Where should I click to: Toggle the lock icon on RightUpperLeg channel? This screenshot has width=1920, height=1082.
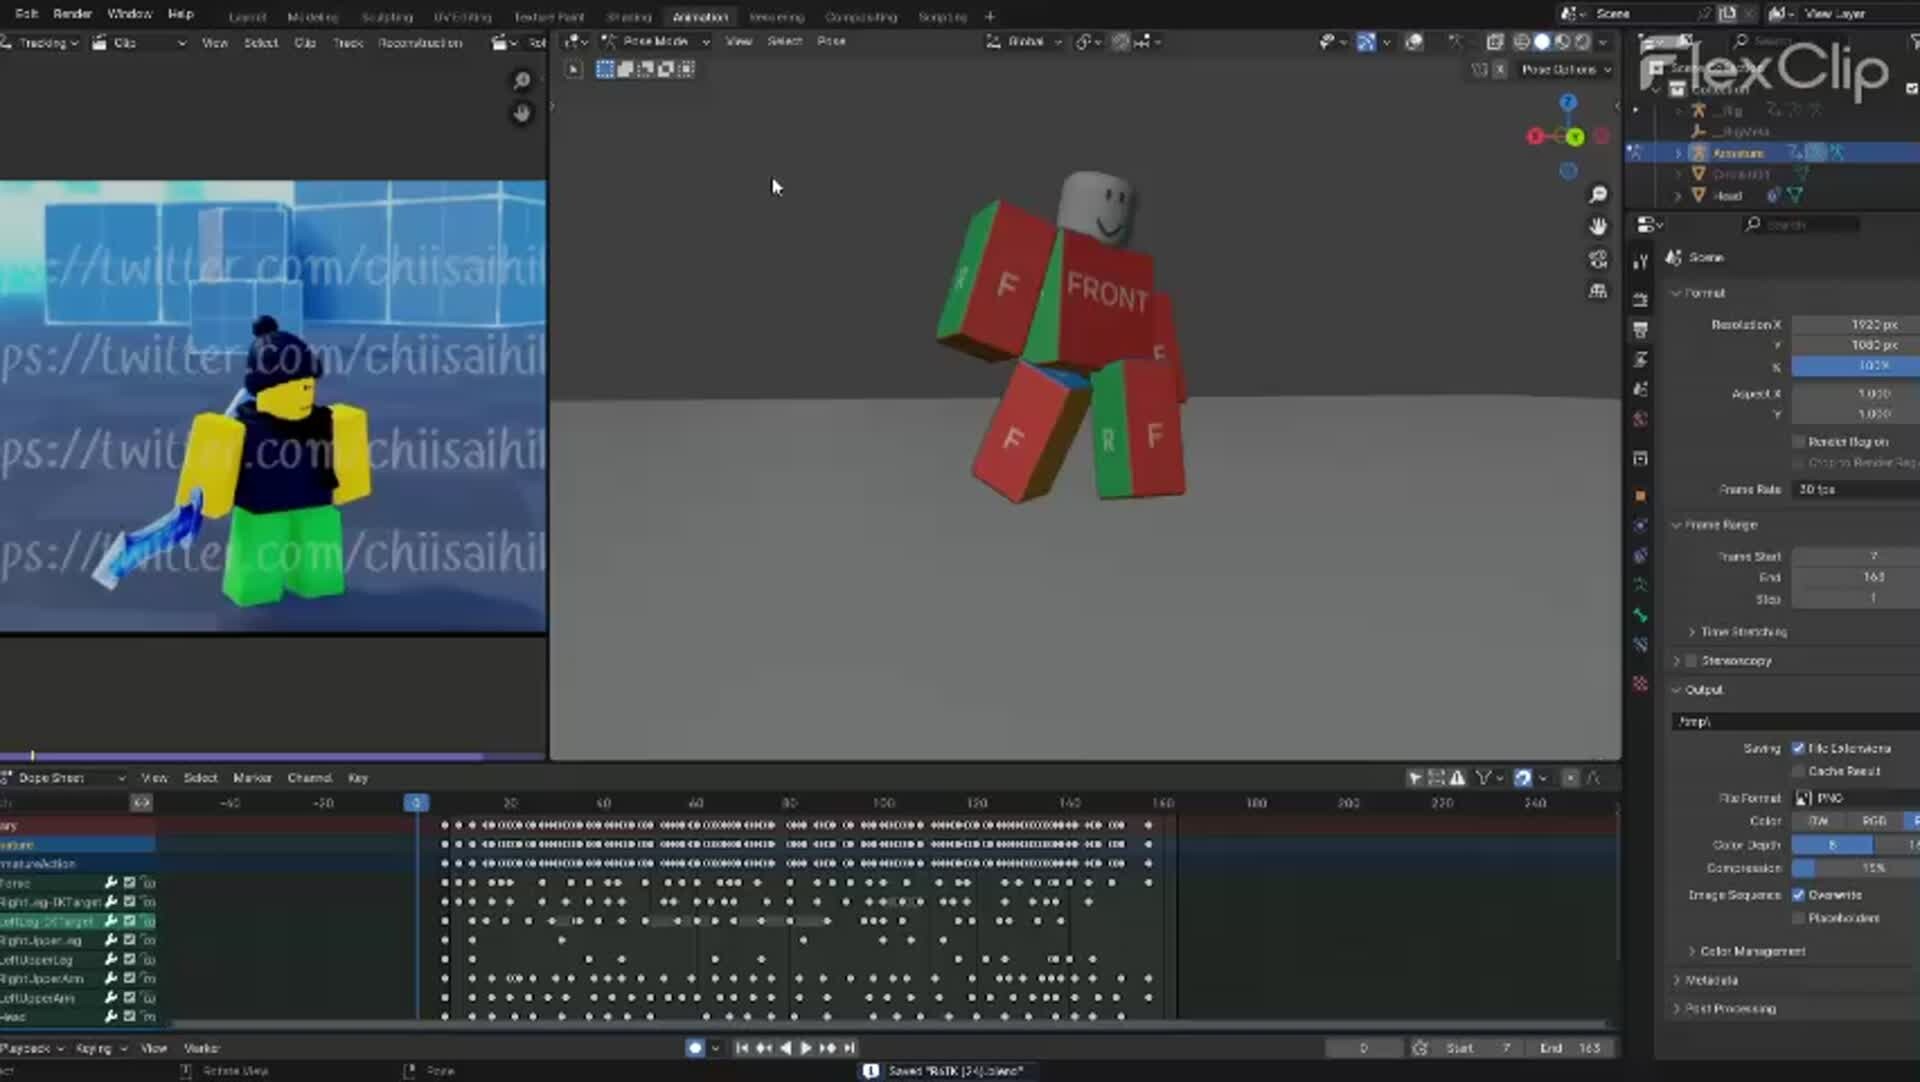tap(148, 940)
